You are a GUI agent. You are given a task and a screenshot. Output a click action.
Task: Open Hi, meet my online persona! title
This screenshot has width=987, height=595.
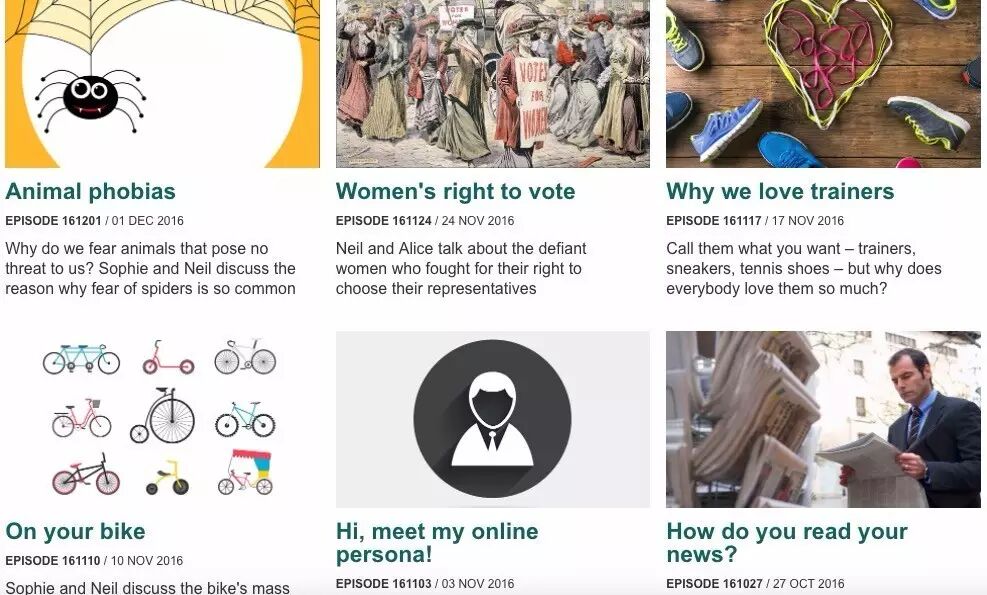point(437,543)
